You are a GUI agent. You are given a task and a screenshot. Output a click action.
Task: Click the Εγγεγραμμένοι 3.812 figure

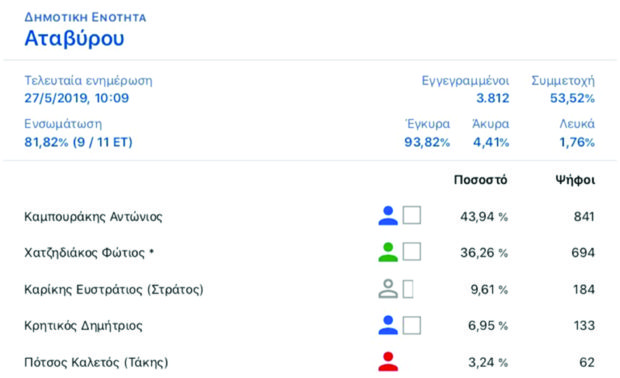[492, 98]
